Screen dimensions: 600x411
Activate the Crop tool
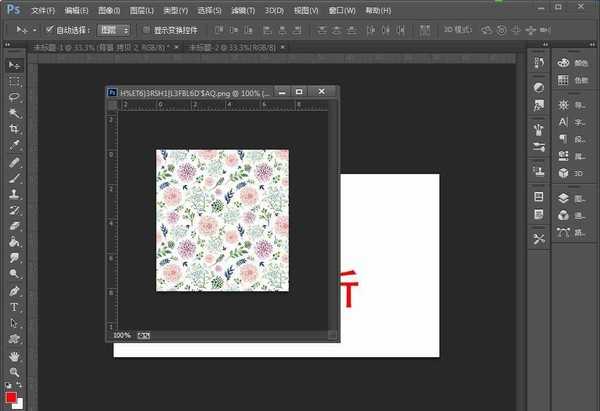tap(15, 129)
